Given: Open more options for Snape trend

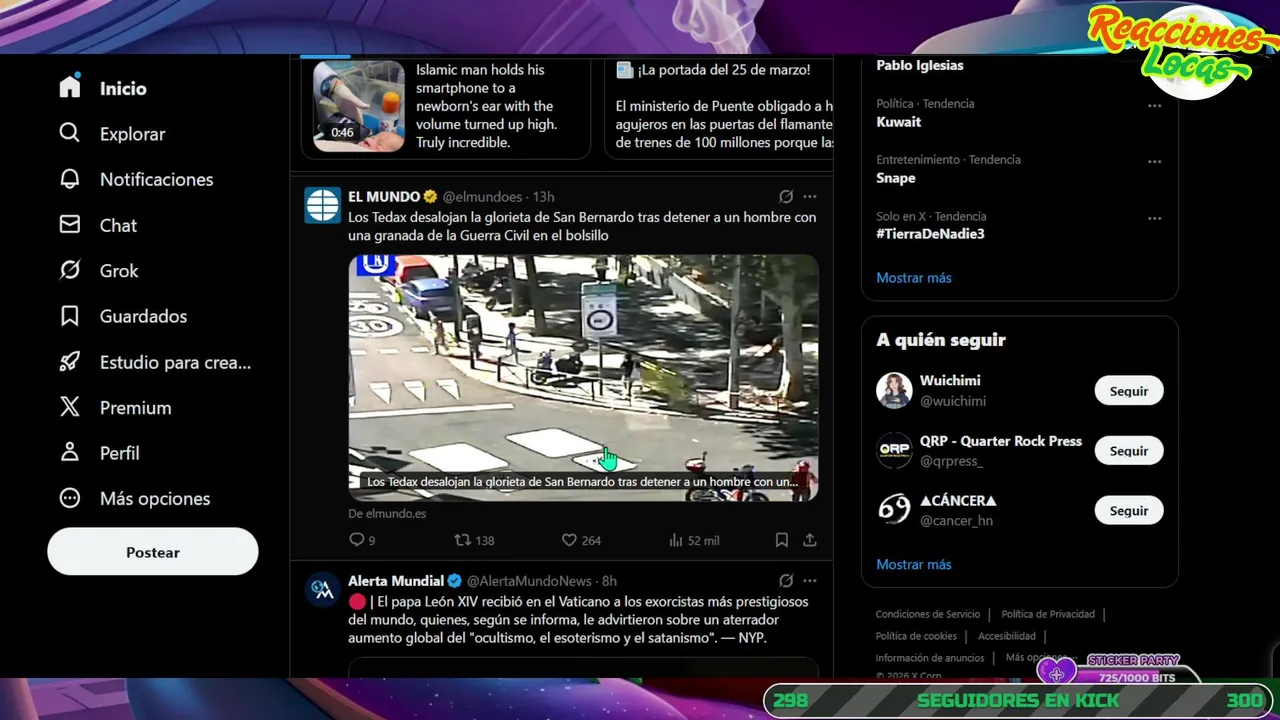Looking at the screenshot, I should point(1155,162).
